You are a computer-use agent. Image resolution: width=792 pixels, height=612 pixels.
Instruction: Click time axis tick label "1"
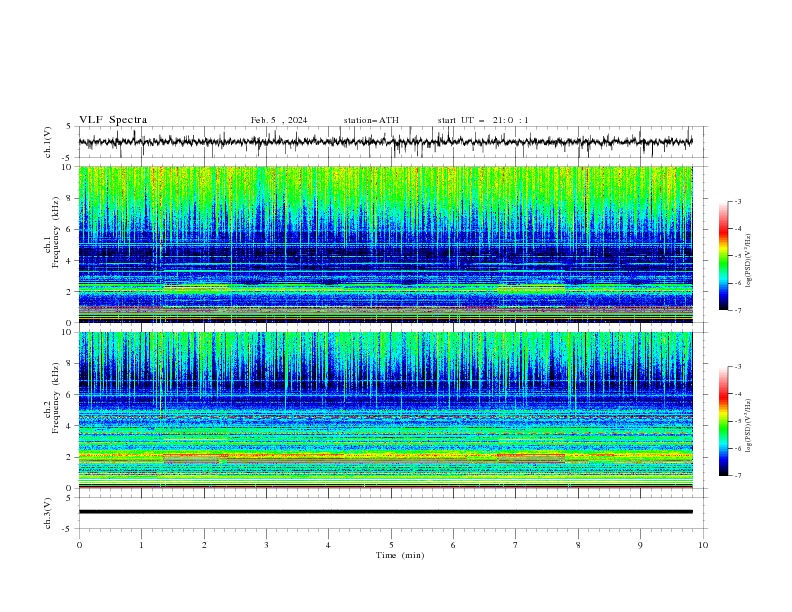click(x=141, y=545)
